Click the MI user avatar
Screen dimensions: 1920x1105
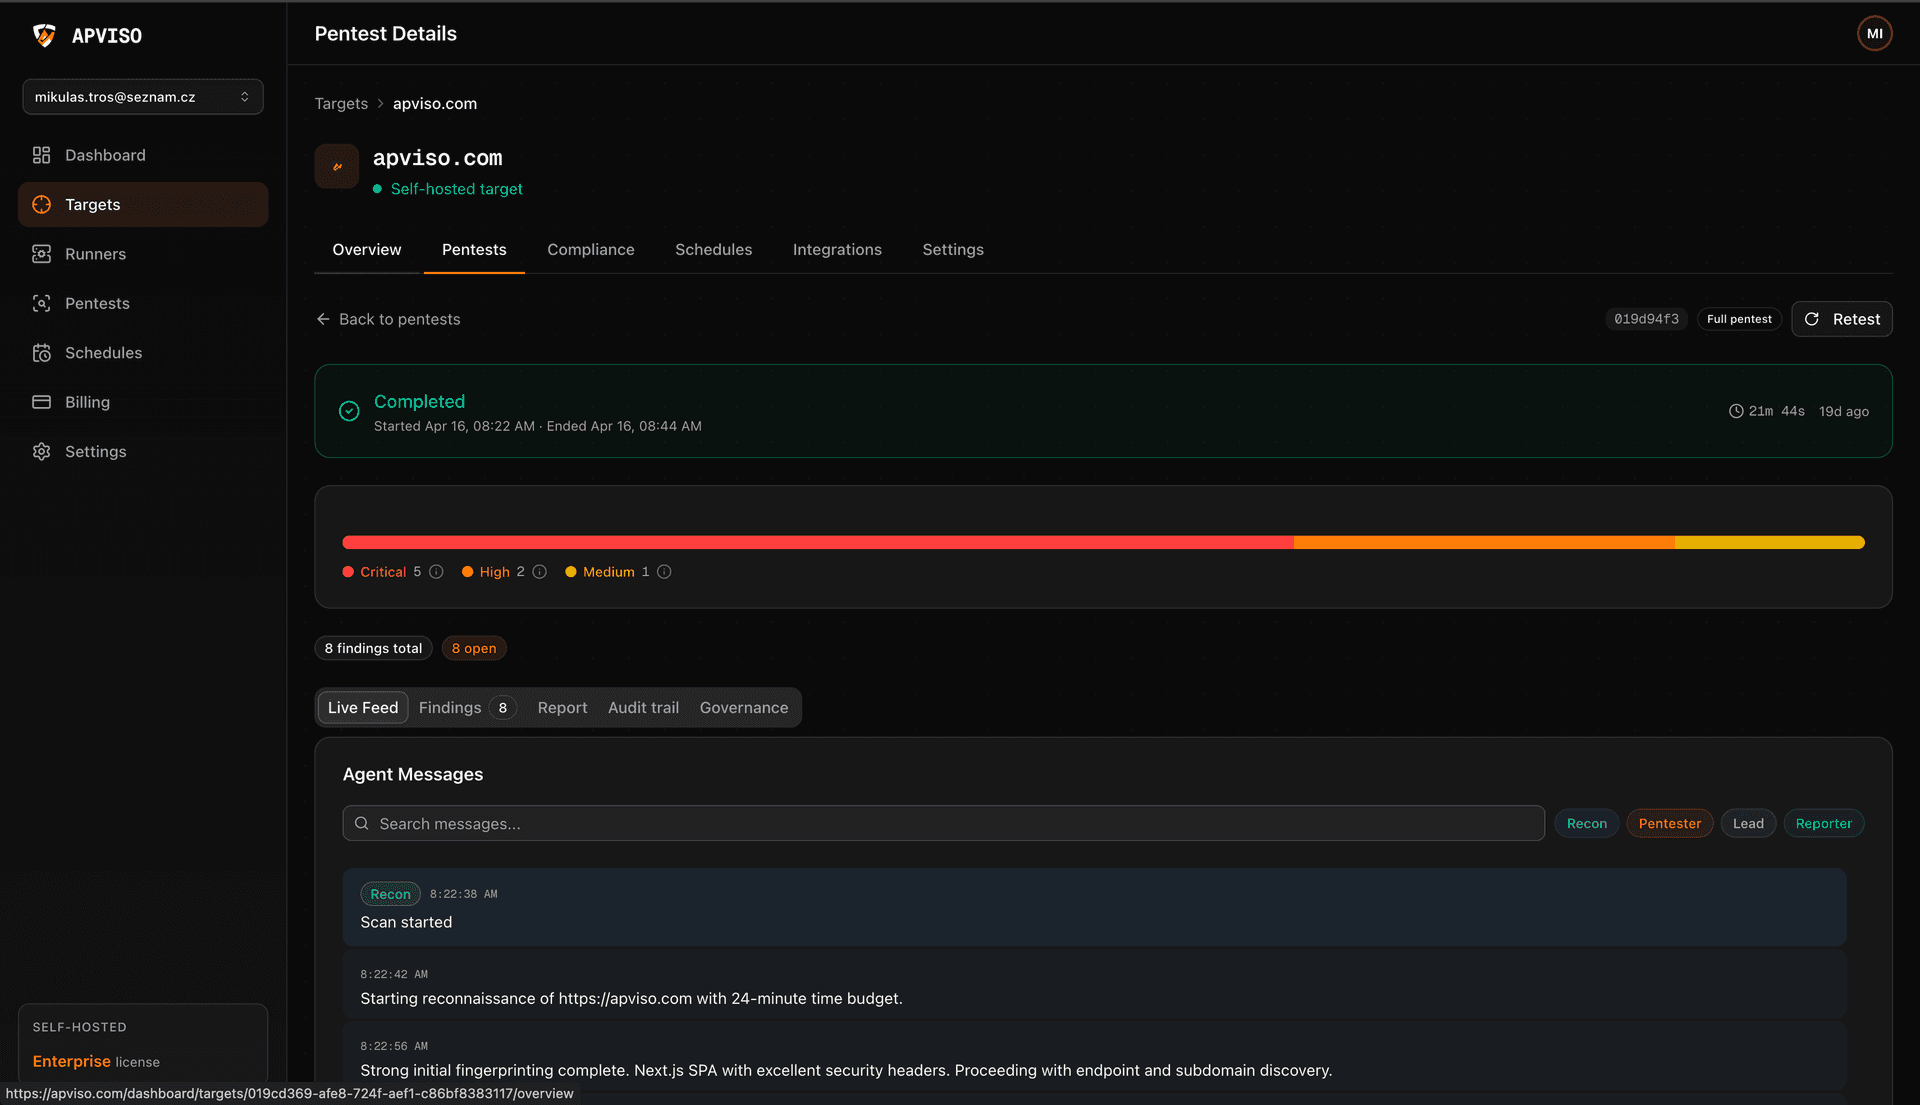tap(1875, 33)
